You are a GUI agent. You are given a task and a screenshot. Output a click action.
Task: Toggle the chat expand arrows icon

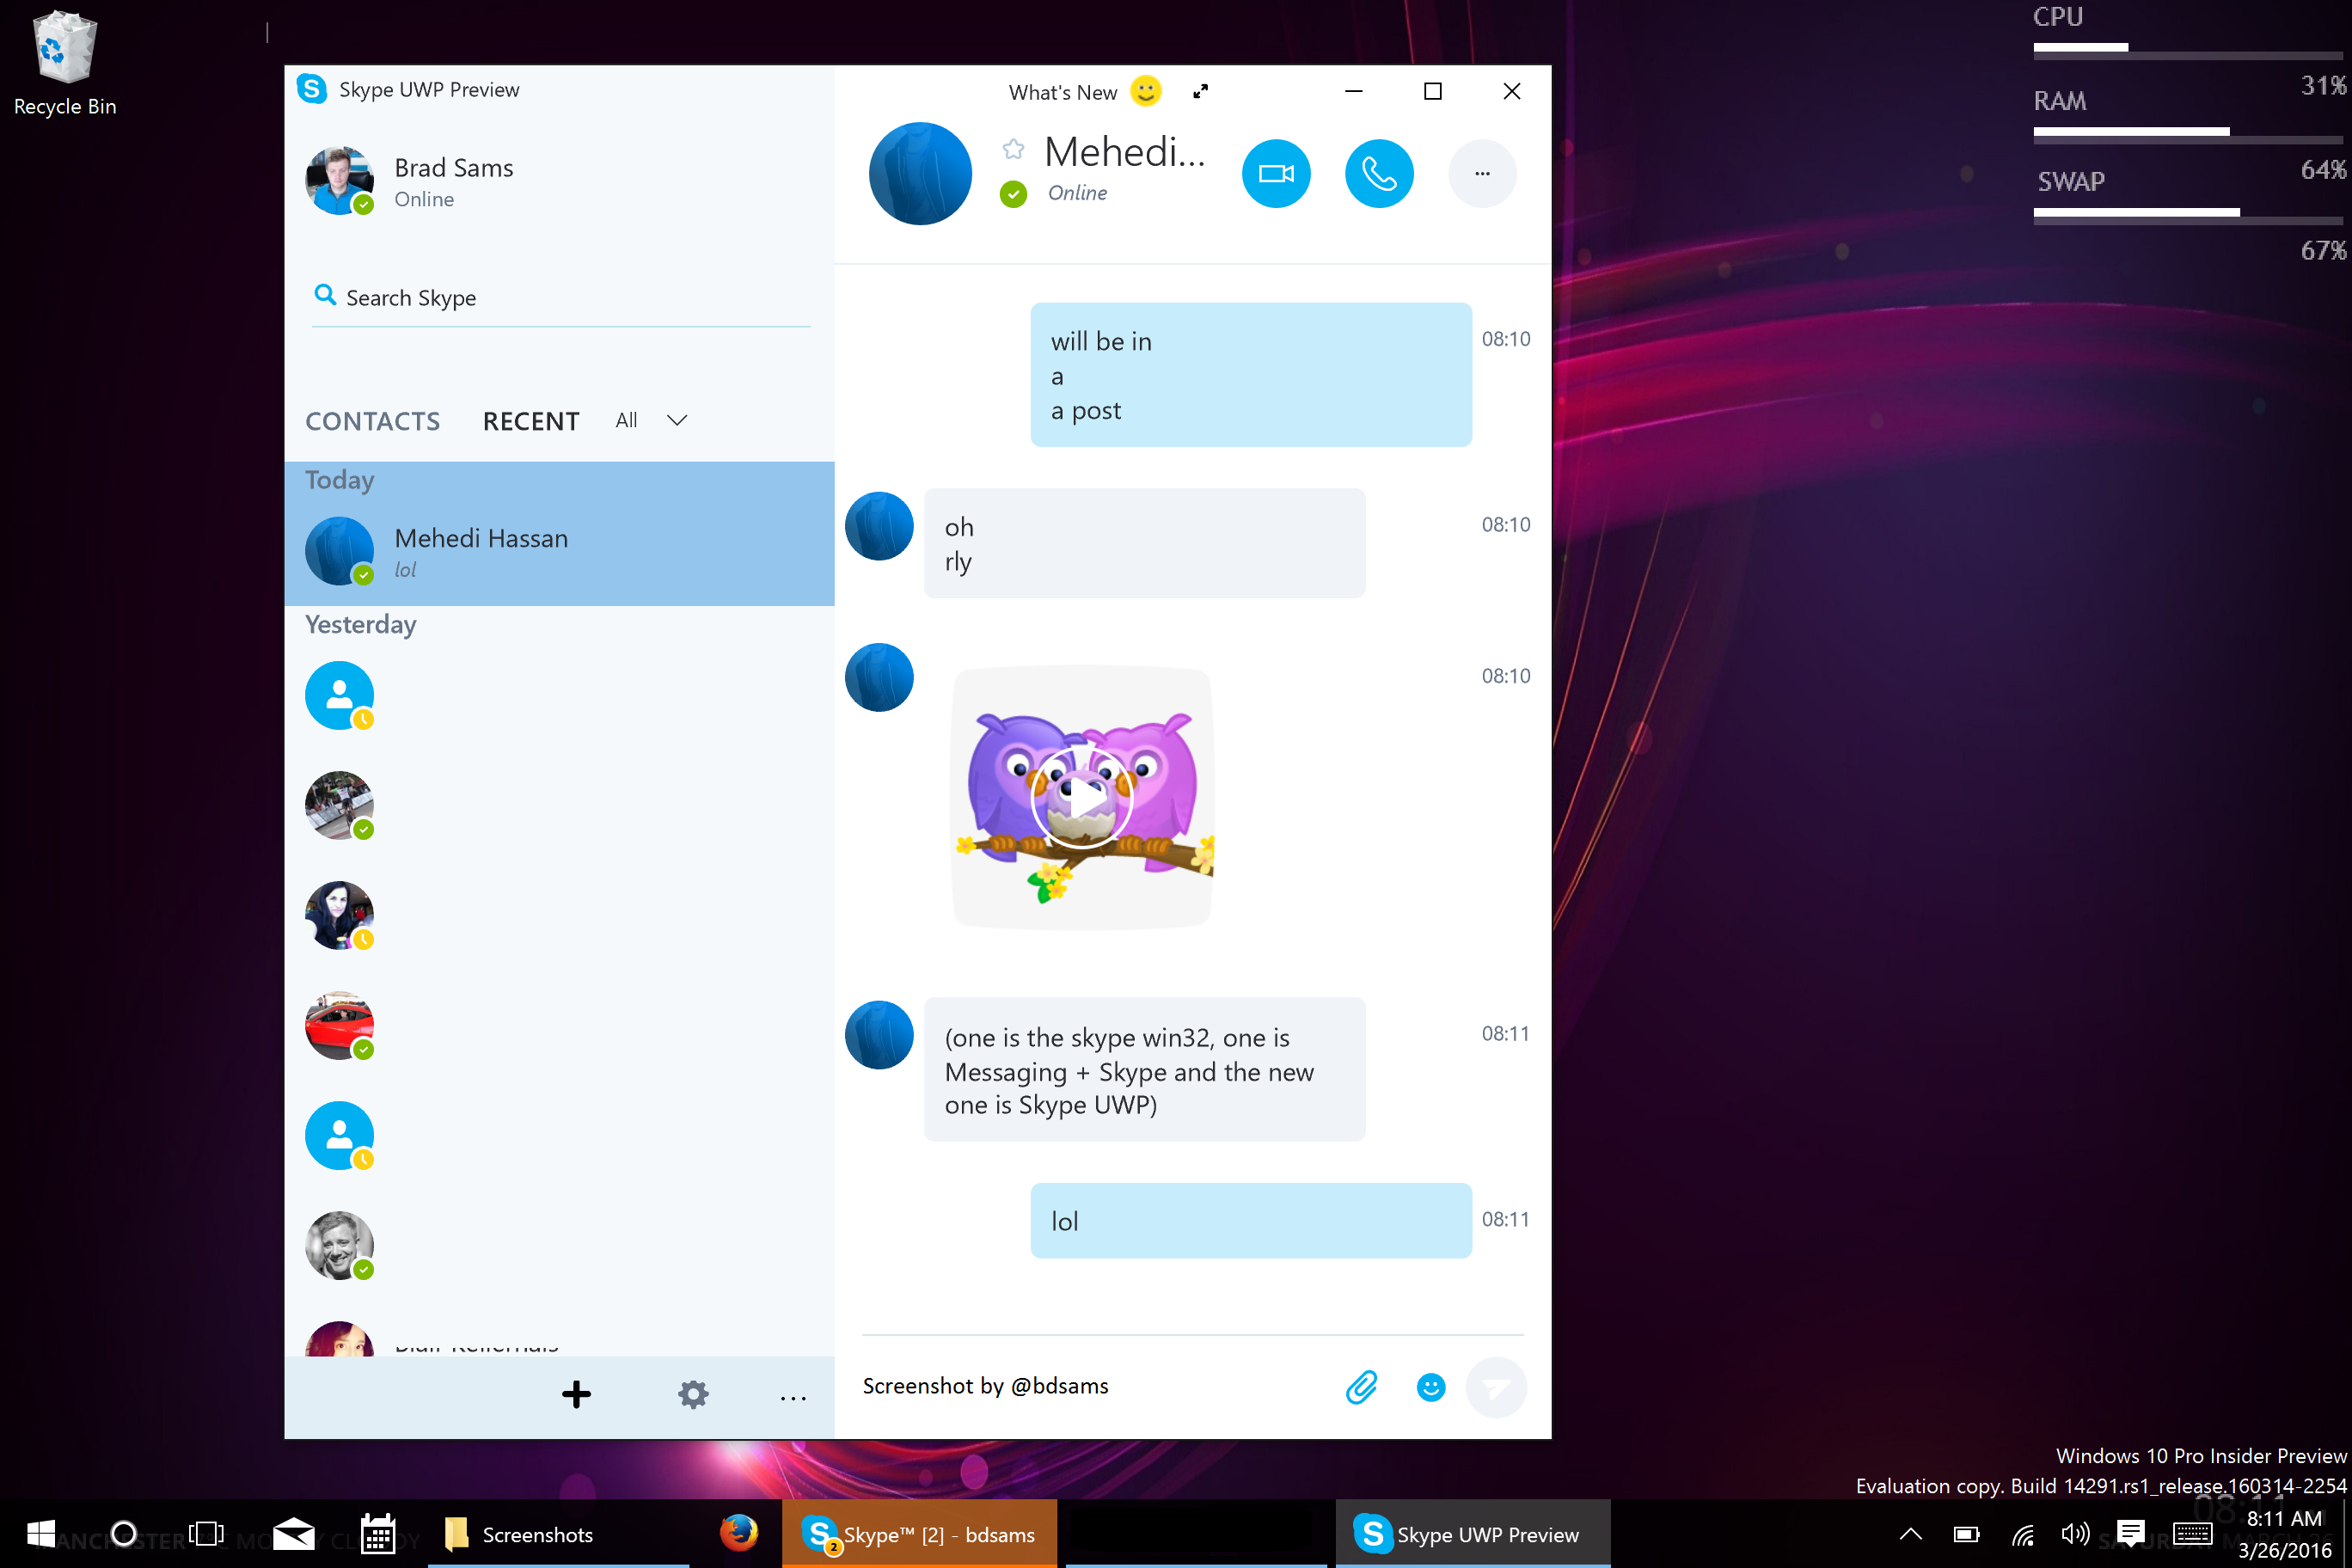coord(1200,92)
